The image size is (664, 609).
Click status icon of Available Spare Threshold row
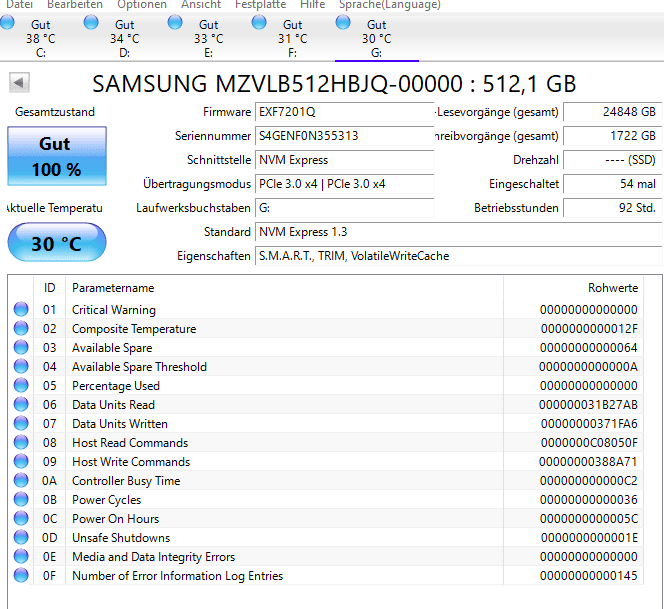21,366
